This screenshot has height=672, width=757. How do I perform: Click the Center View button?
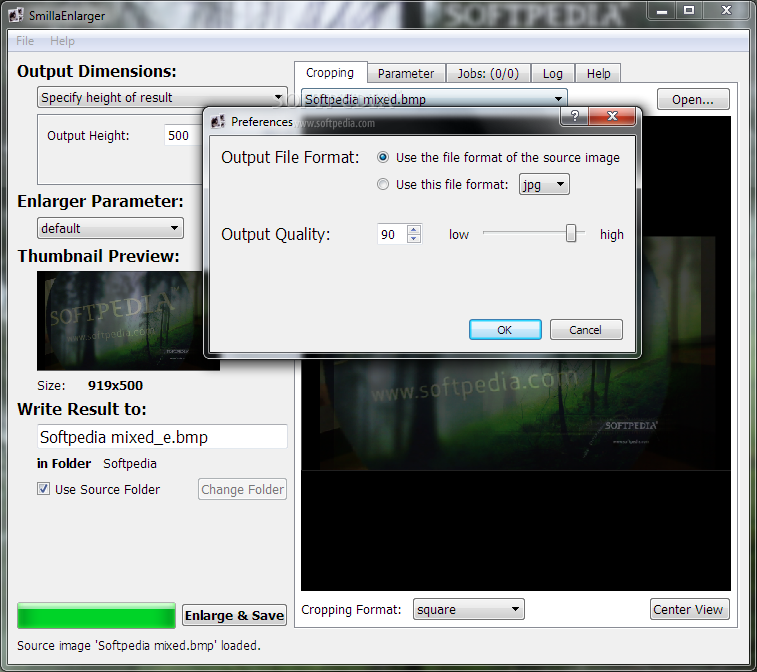[689, 609]
